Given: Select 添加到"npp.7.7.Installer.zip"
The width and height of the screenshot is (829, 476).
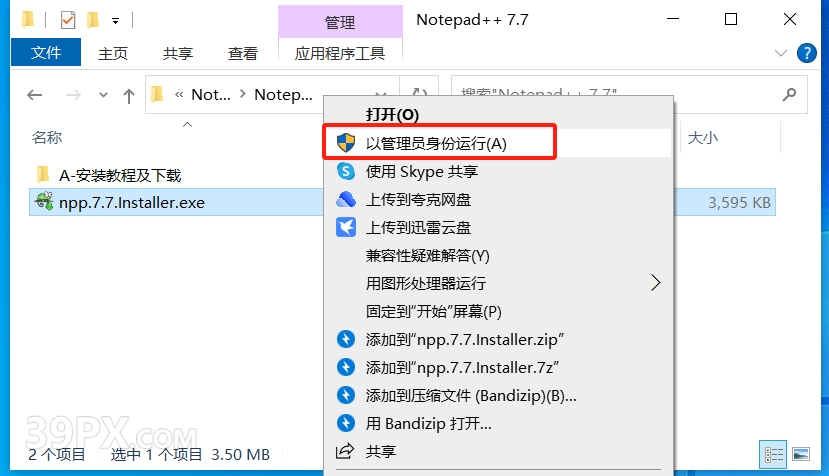Looking at the screenshot, I should pyautogui.click(x=465, y=339).
